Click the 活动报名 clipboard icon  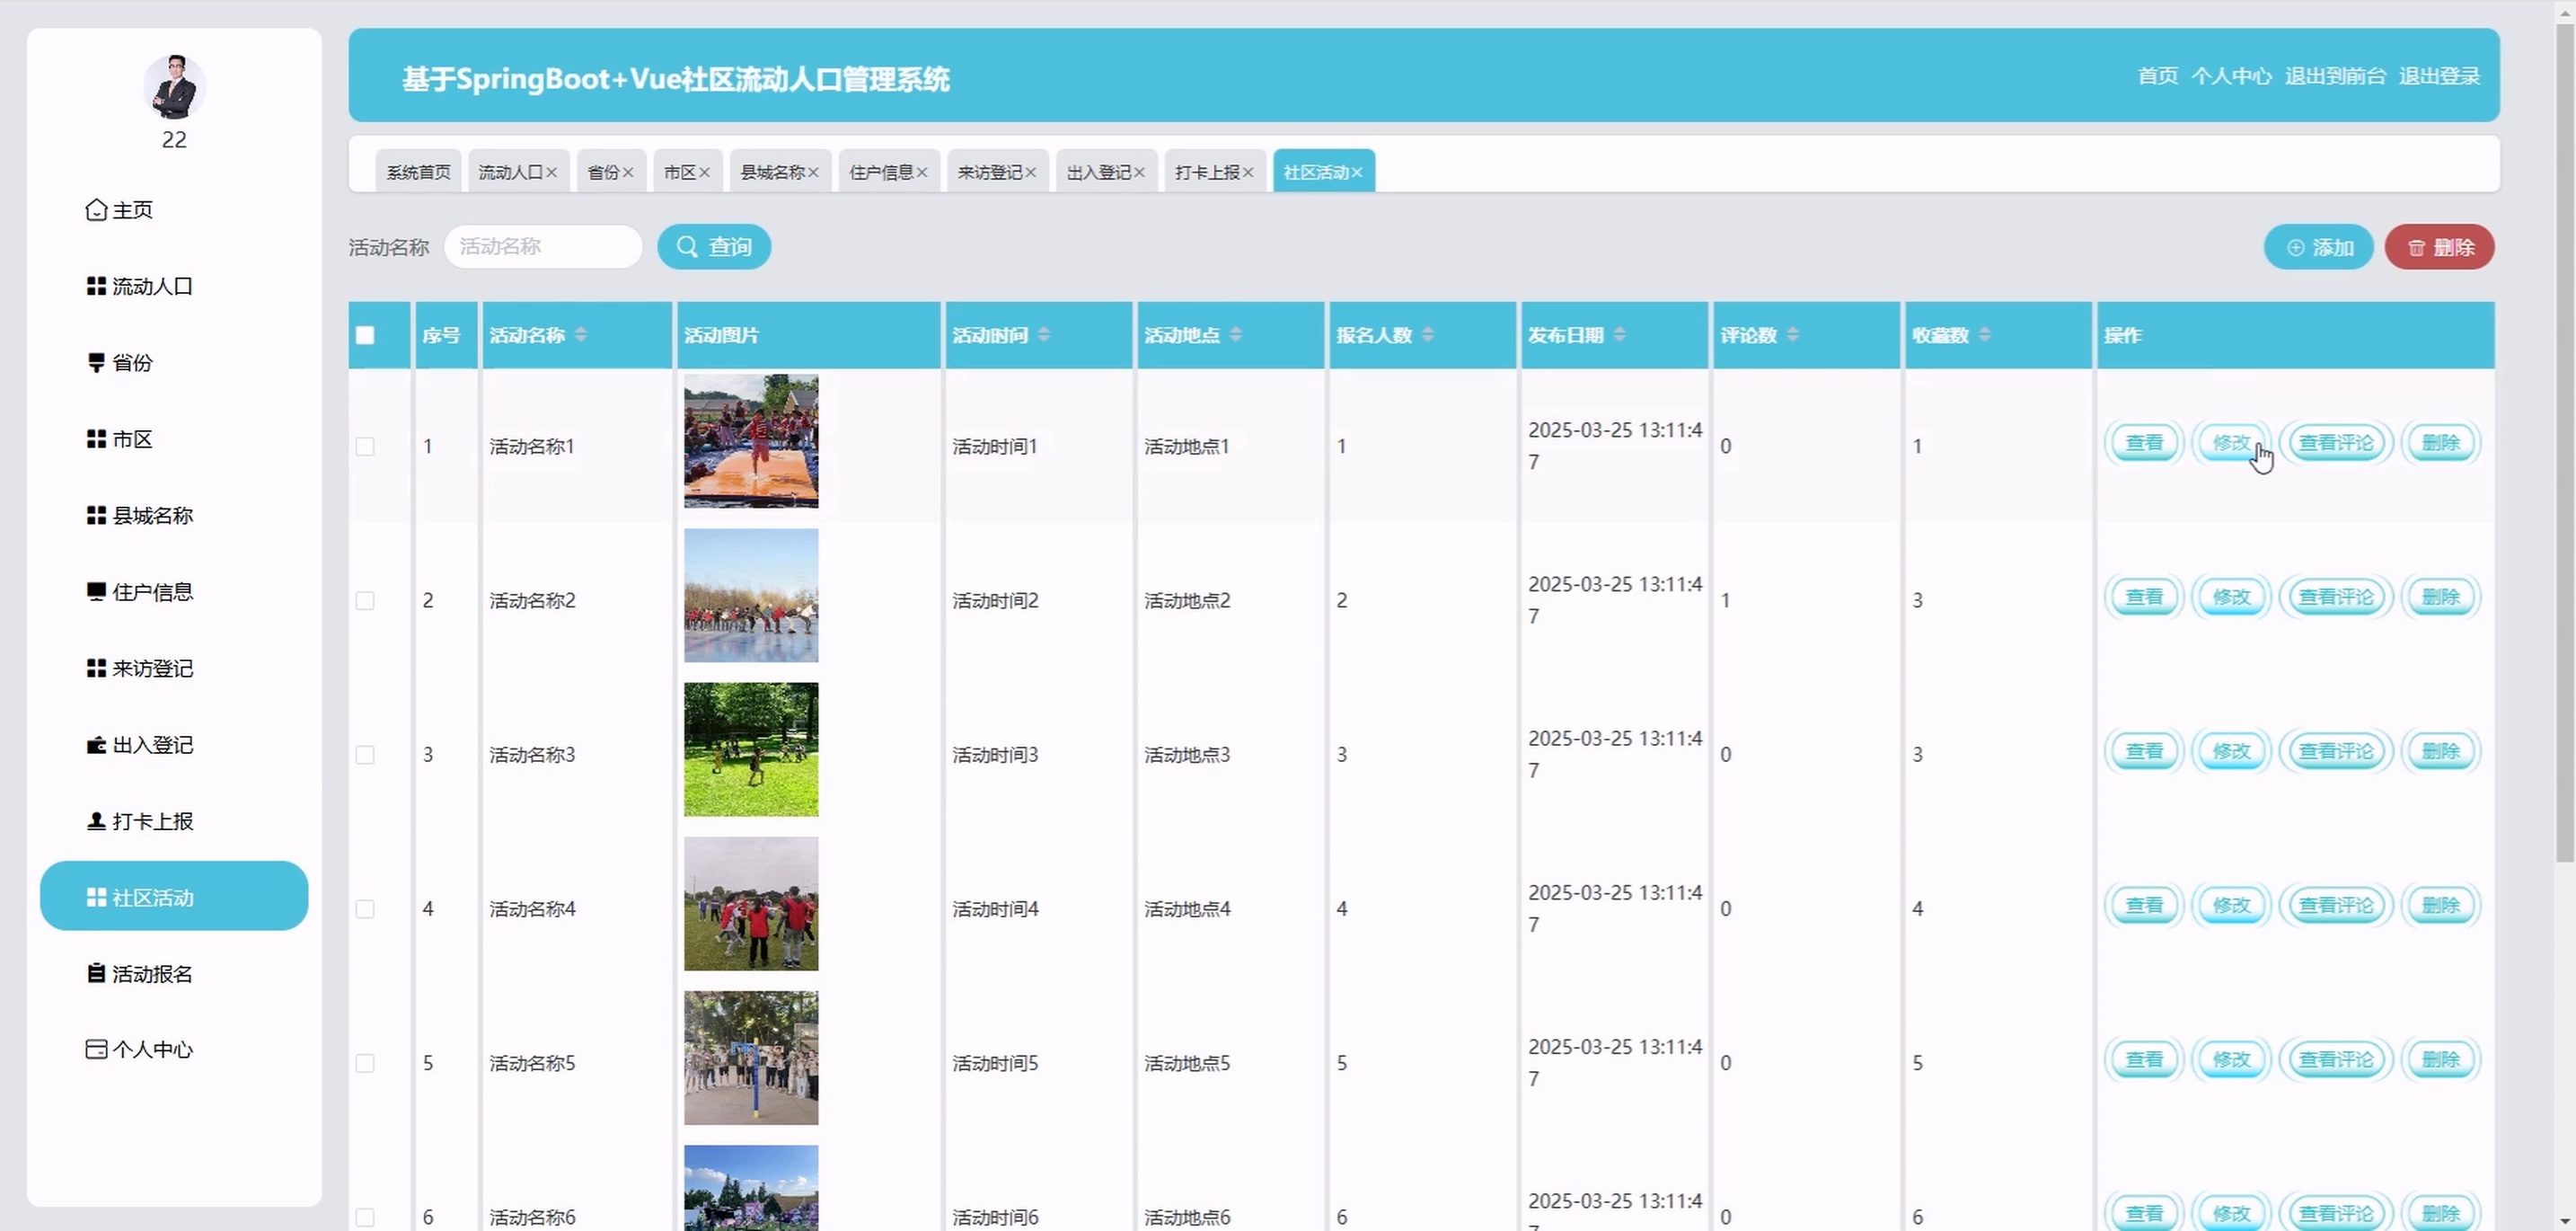(x=96, y=973)
